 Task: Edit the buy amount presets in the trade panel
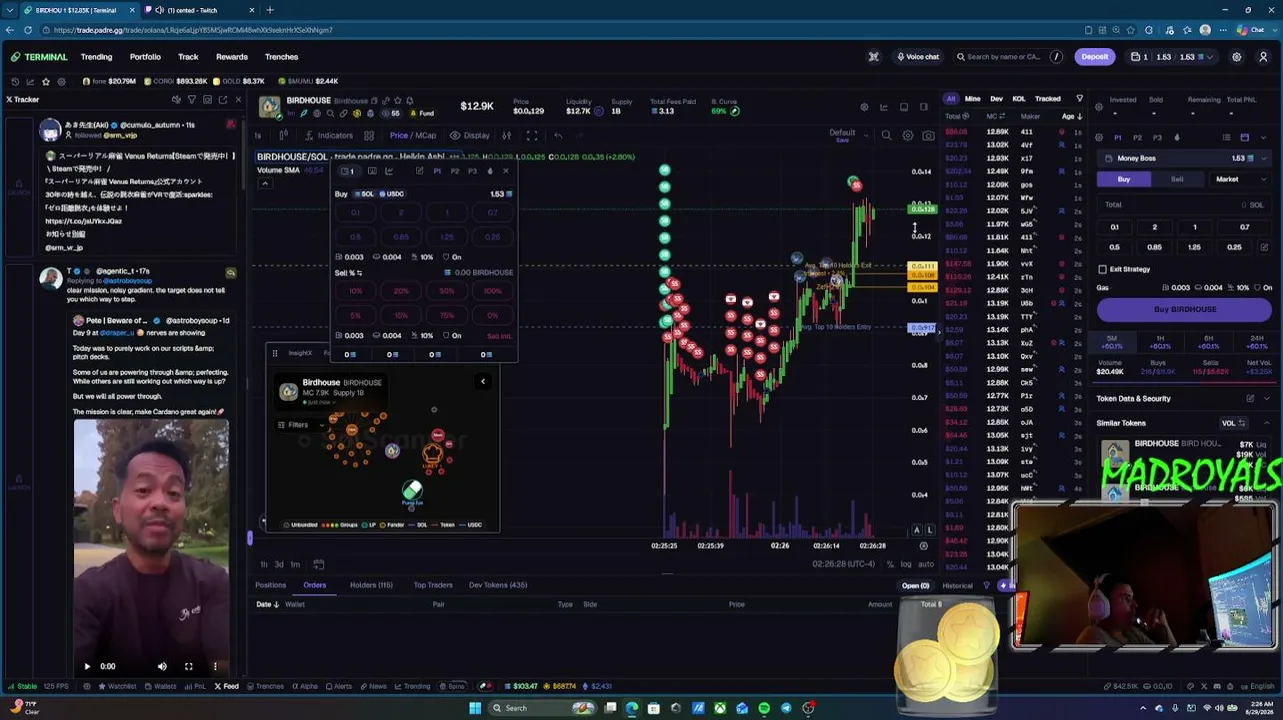point(1264,247)
